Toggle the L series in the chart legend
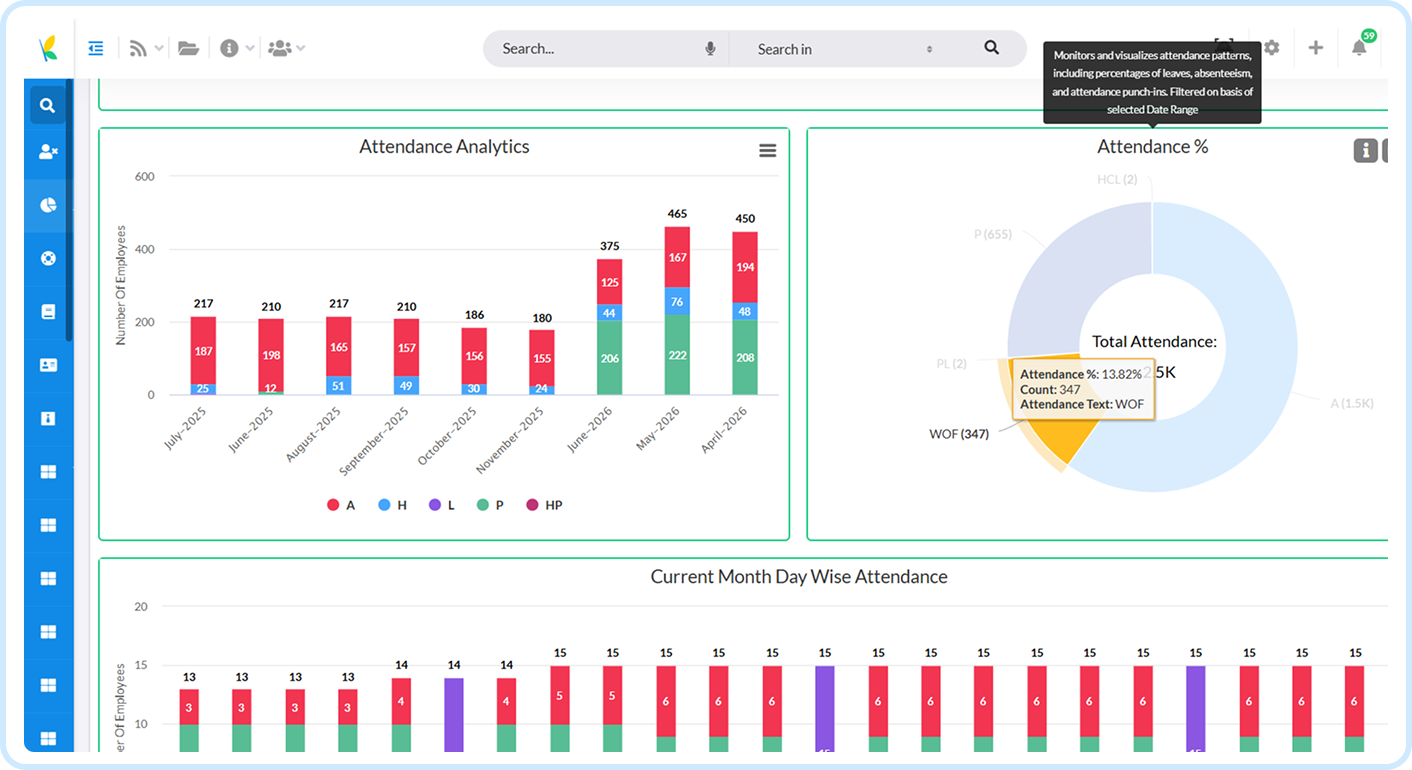1412x770 pixels. click(442, 505)
